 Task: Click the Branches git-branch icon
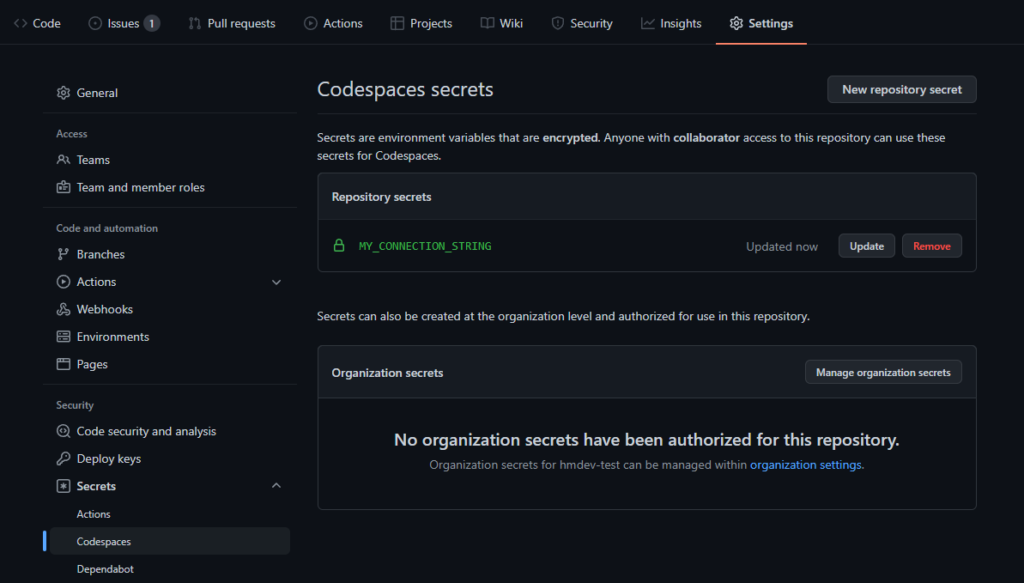pyautogui.click(x=63, y=255)
